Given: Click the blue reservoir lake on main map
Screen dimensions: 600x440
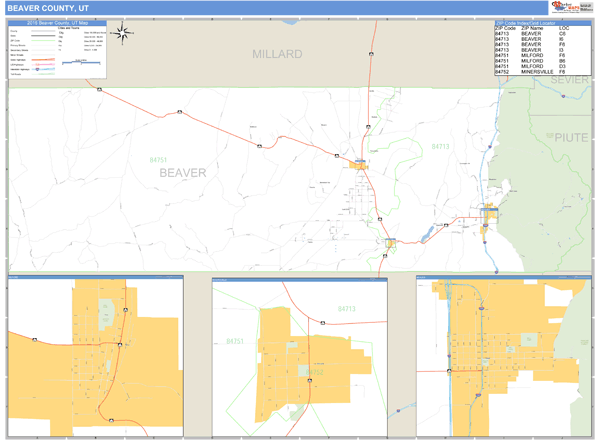Looking at the screenshot, I should point(427,234).
